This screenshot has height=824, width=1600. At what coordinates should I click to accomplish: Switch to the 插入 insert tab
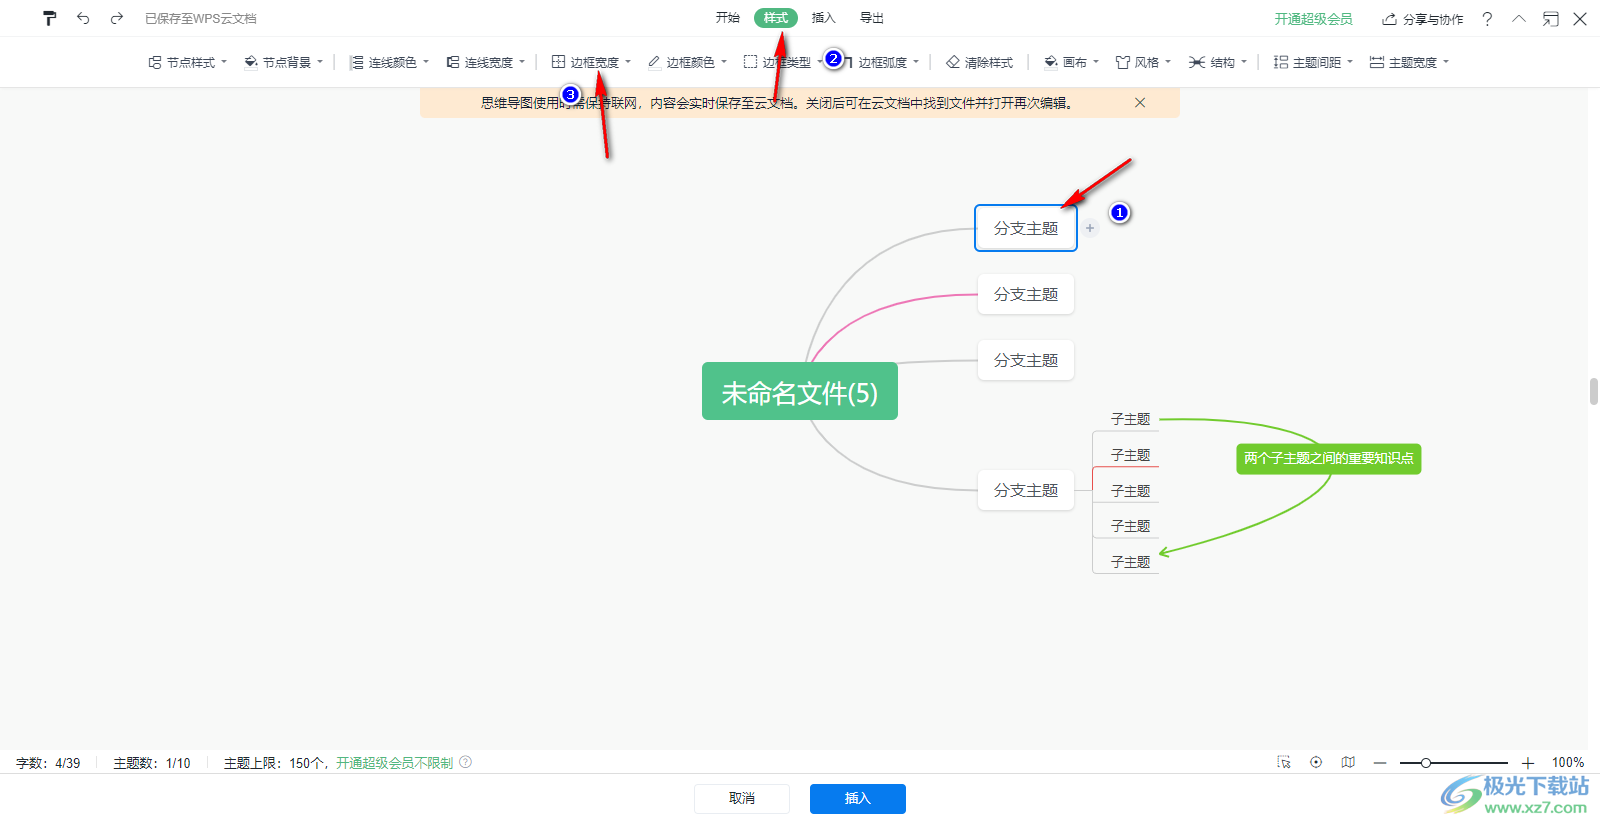pyautogui.click(x=824, y=18)
